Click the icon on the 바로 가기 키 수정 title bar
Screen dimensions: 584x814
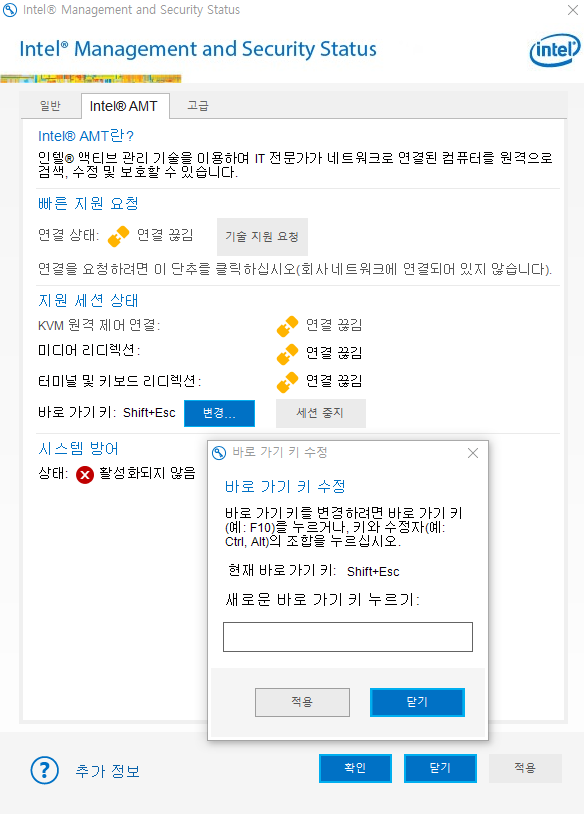218,452
